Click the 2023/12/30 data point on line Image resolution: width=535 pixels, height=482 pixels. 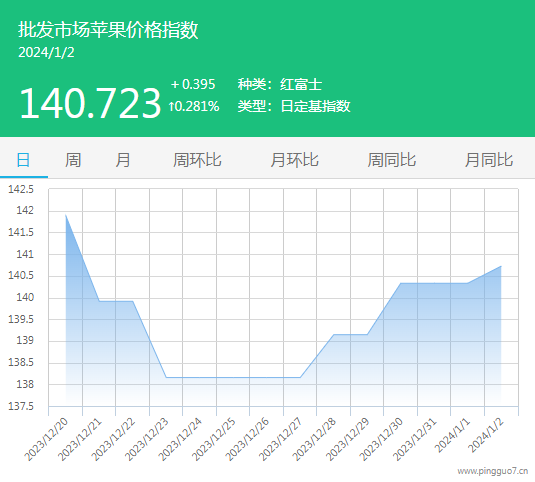coord(401,283)
